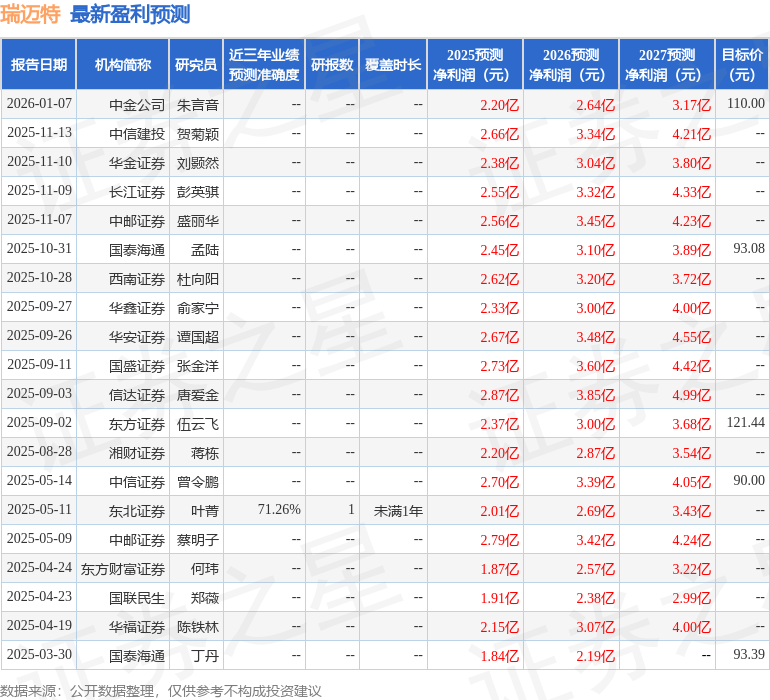This screenshot has height=700, width=770.
Task: Click researcher 贺菊颖
Action: coord(198,134)
